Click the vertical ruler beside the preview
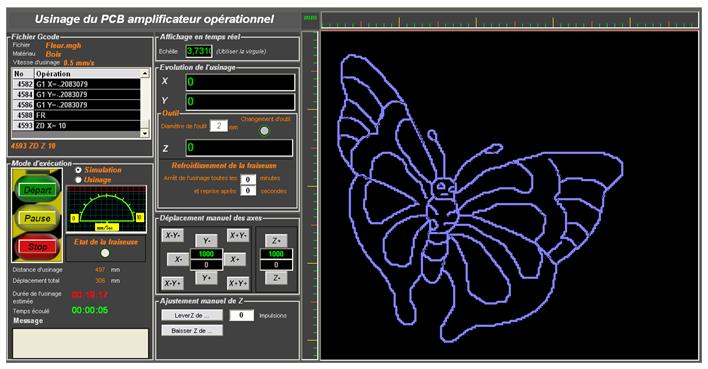The width and height of the screenshot is (708, 369). [310, 196]
